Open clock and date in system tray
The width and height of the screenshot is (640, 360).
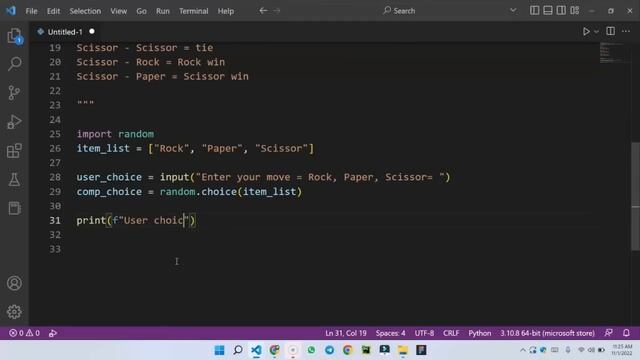[x=622, y=350]
